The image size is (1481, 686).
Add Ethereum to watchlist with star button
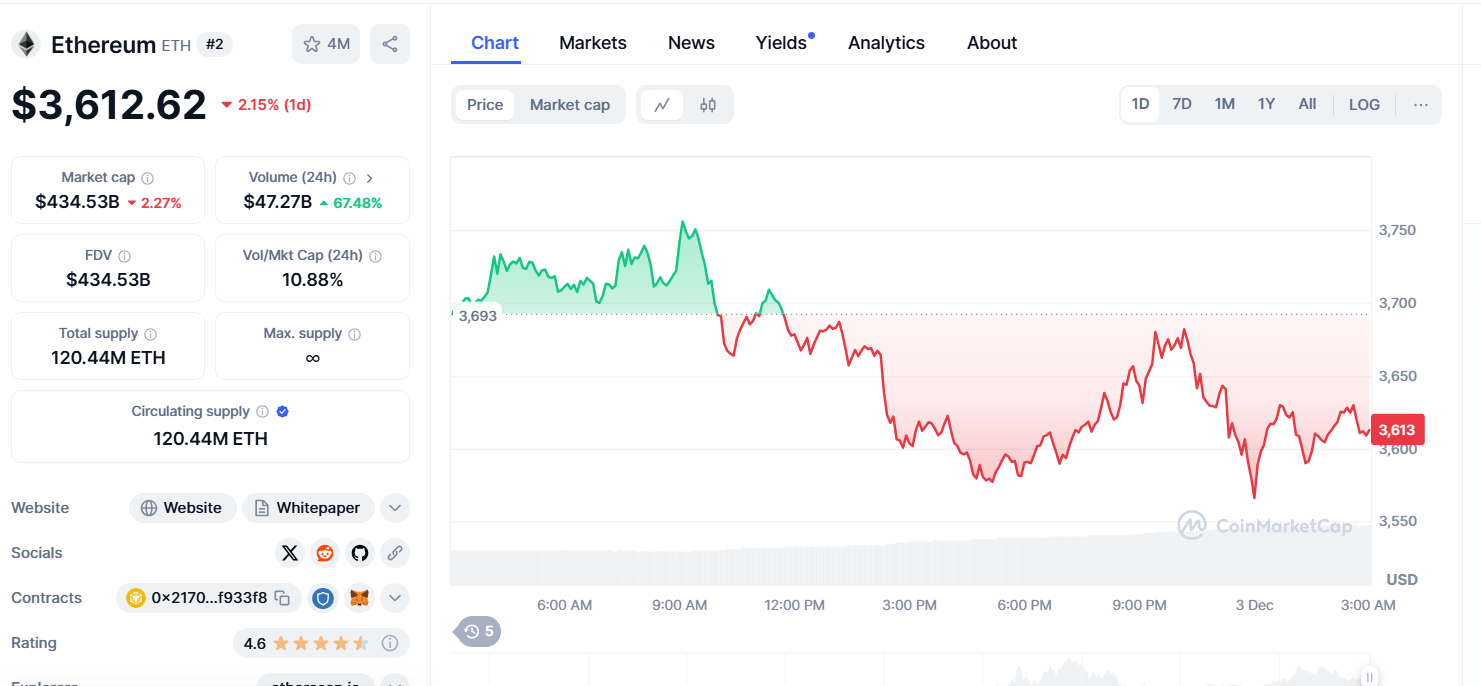[x=326, y=44]
